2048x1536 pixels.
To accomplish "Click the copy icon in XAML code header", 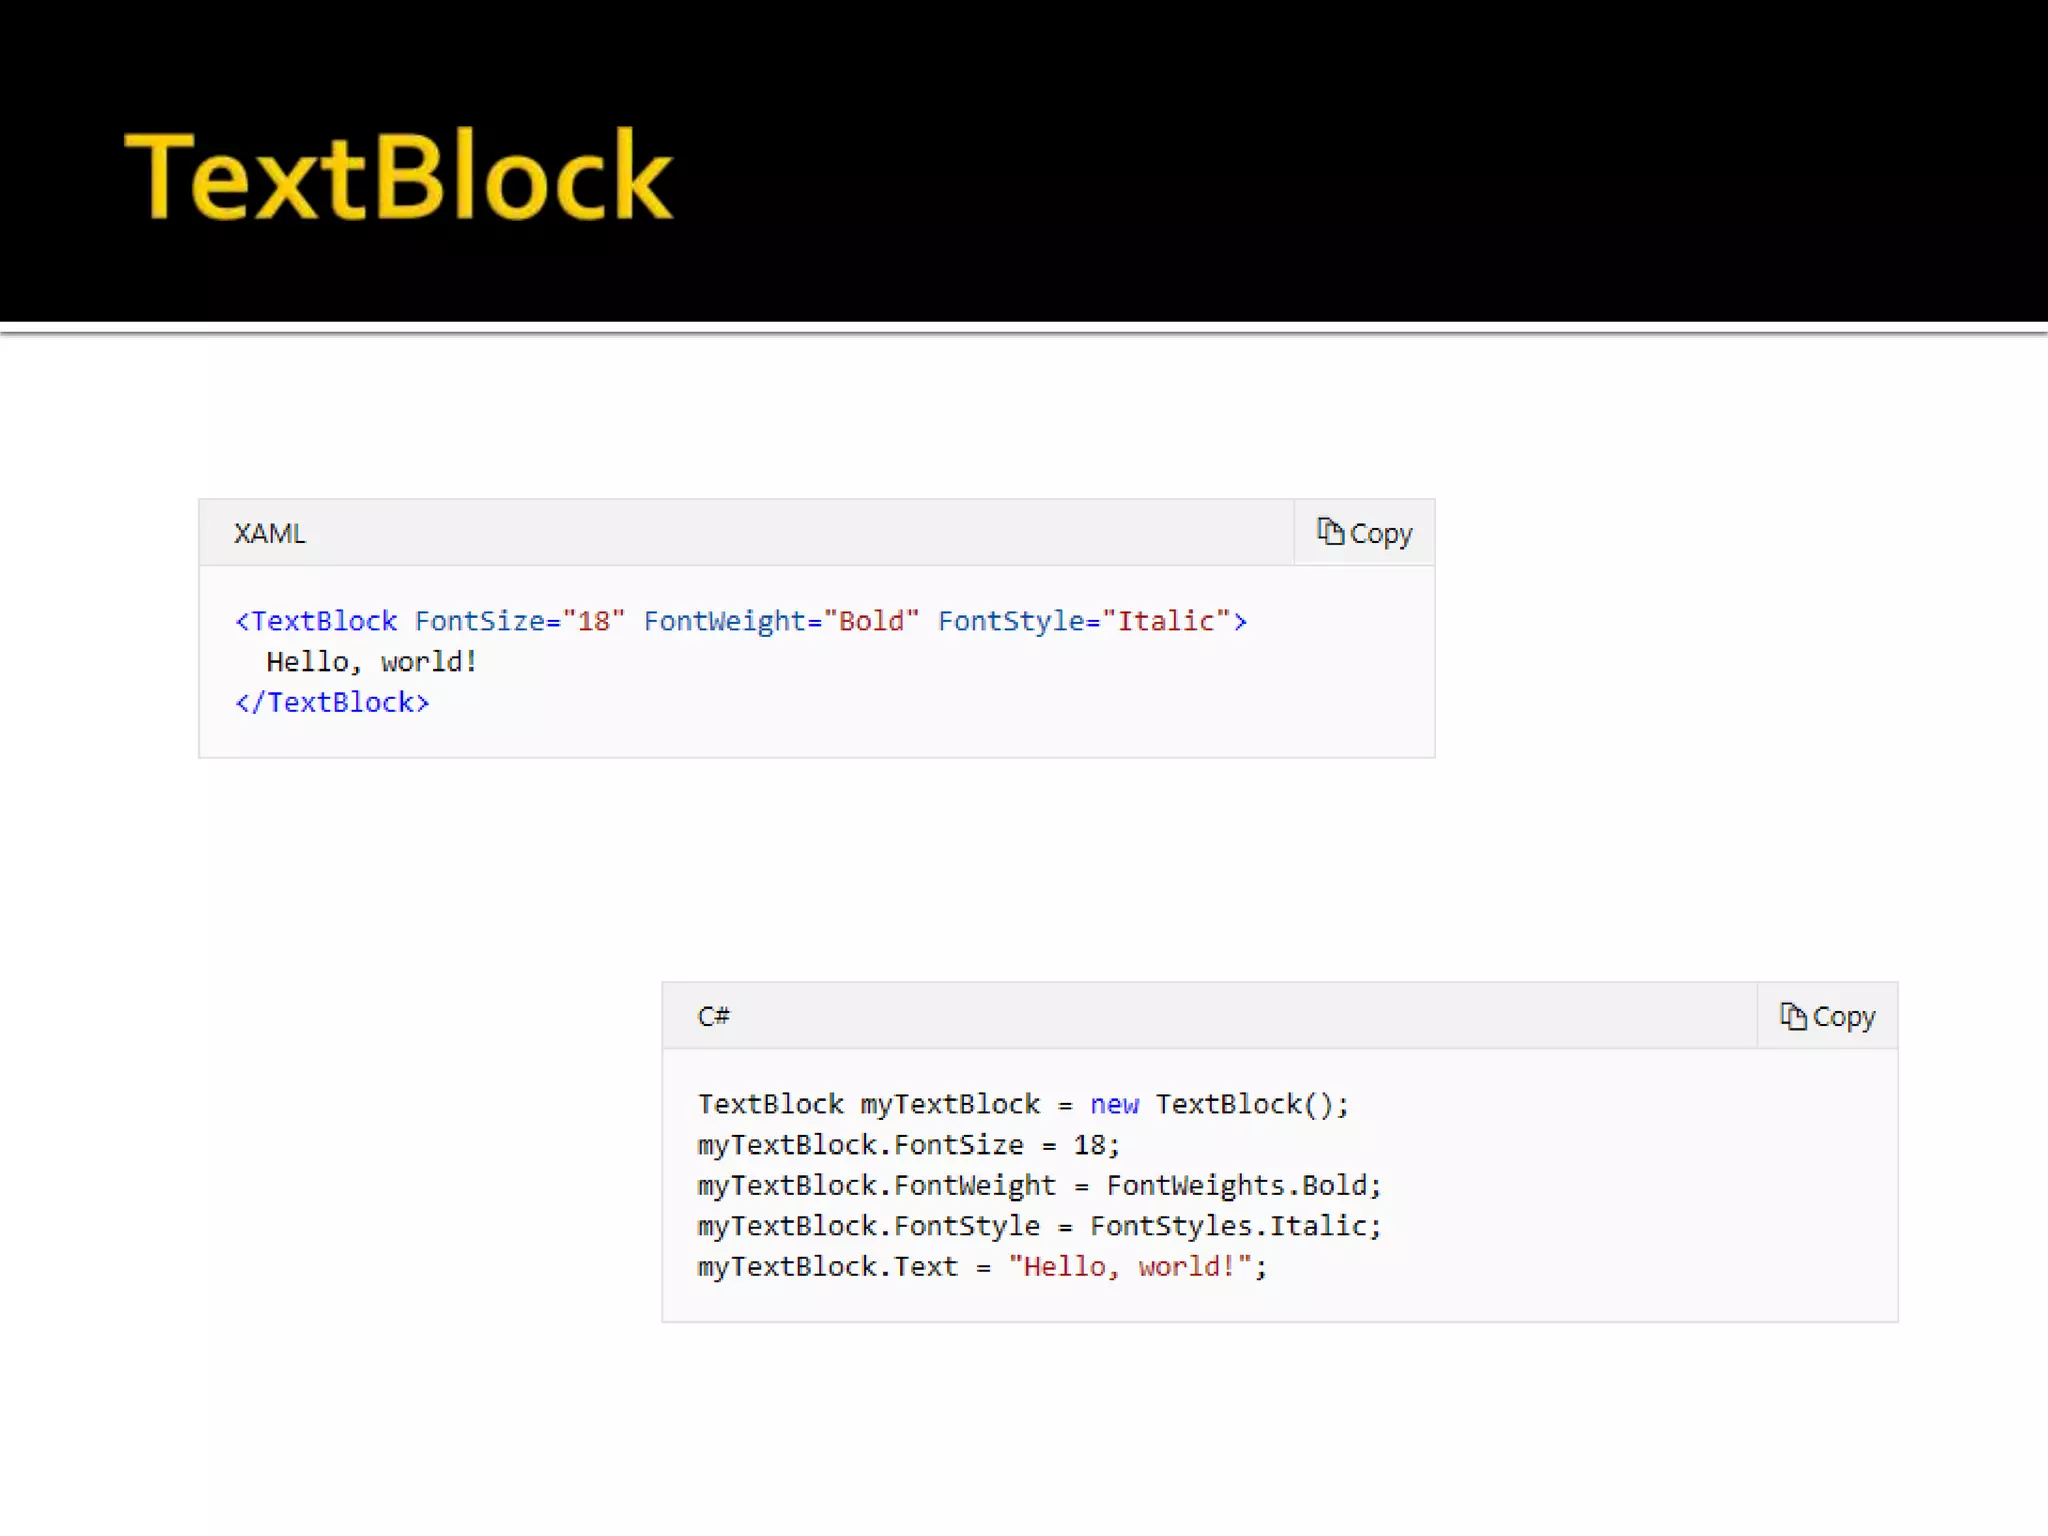I will point(1329,532).
